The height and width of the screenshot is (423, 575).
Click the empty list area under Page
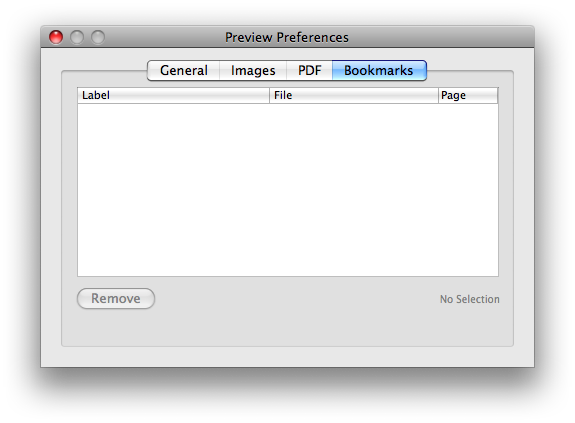pyautogui.click(x=468, y=190)
